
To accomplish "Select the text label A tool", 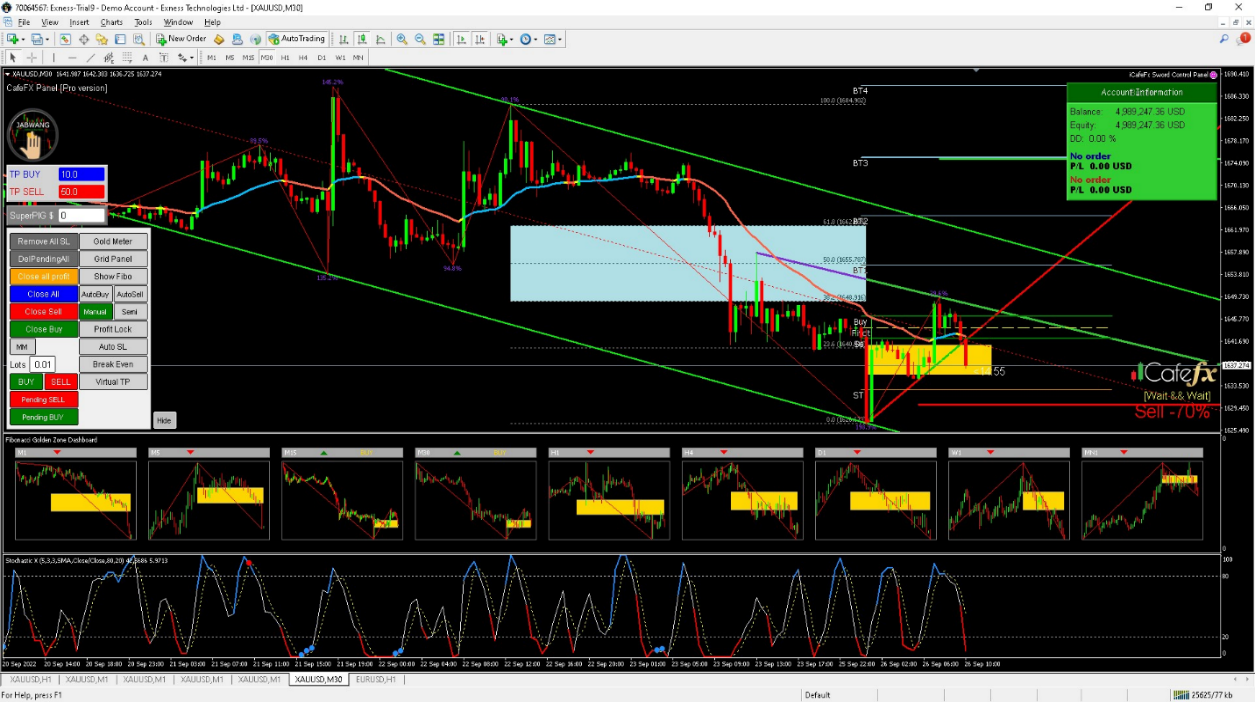I will [145, 57].
